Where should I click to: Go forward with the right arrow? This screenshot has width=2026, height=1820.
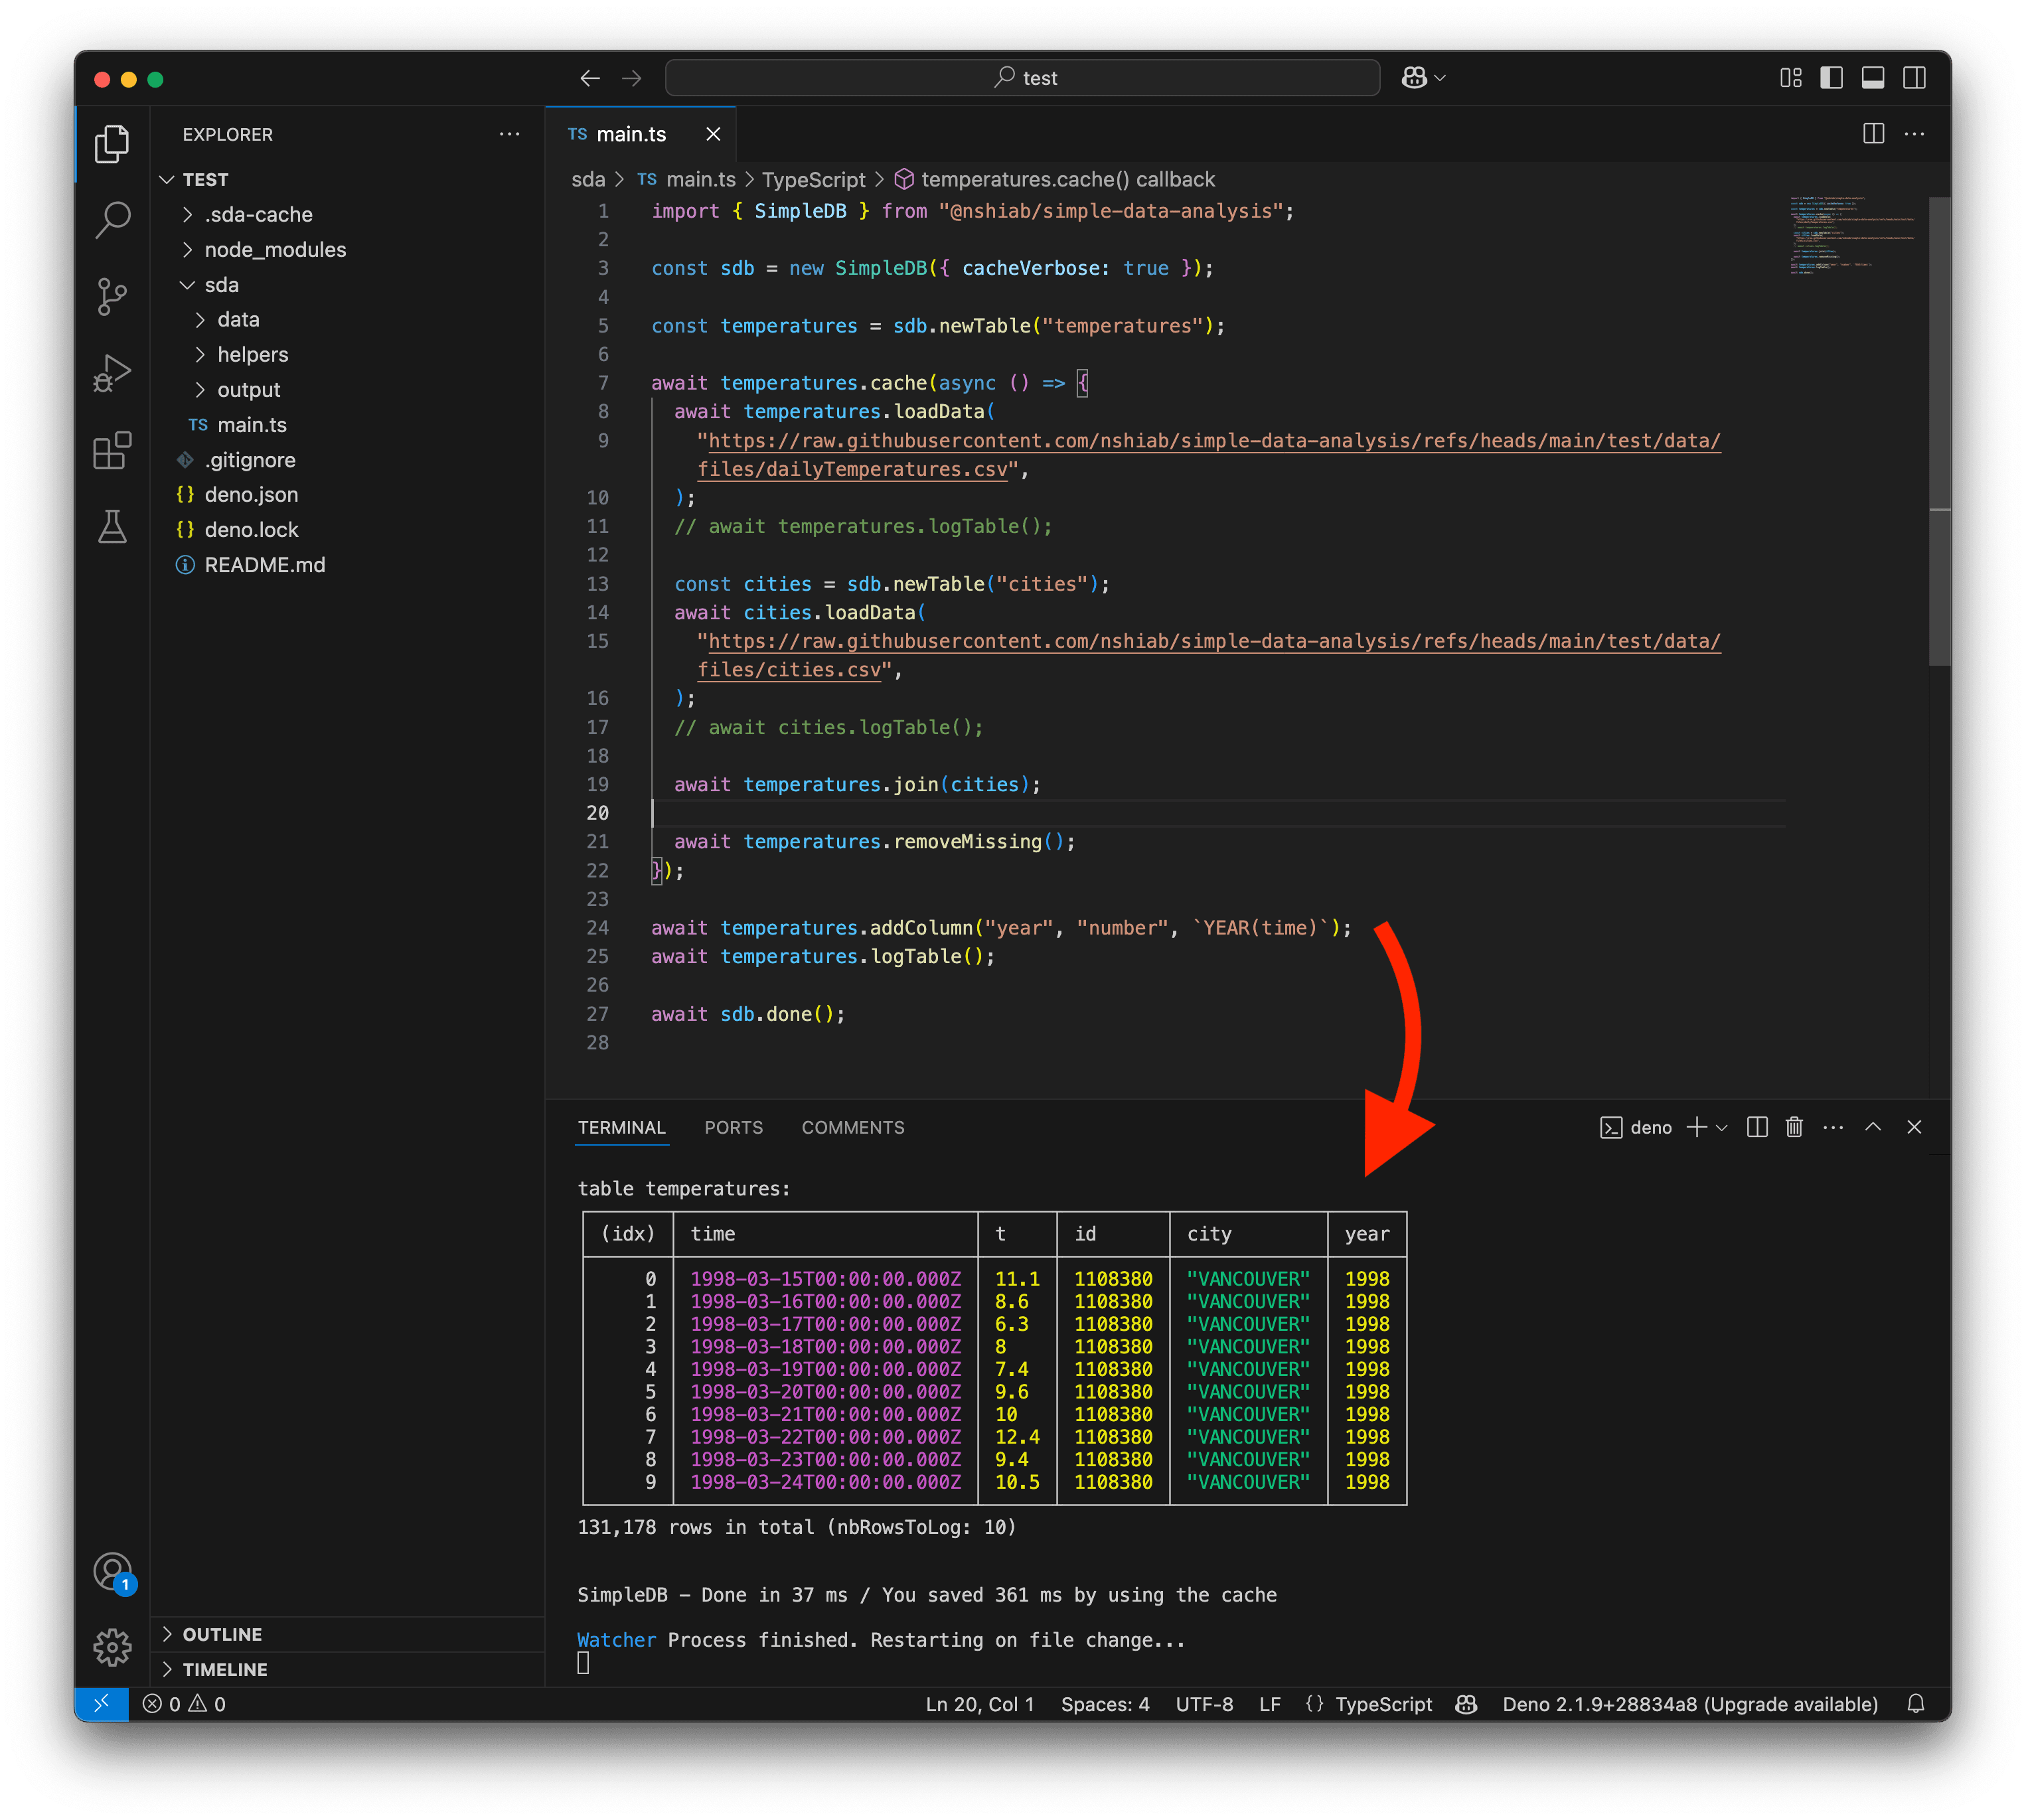pyautogui.click(x=631, y=78)
